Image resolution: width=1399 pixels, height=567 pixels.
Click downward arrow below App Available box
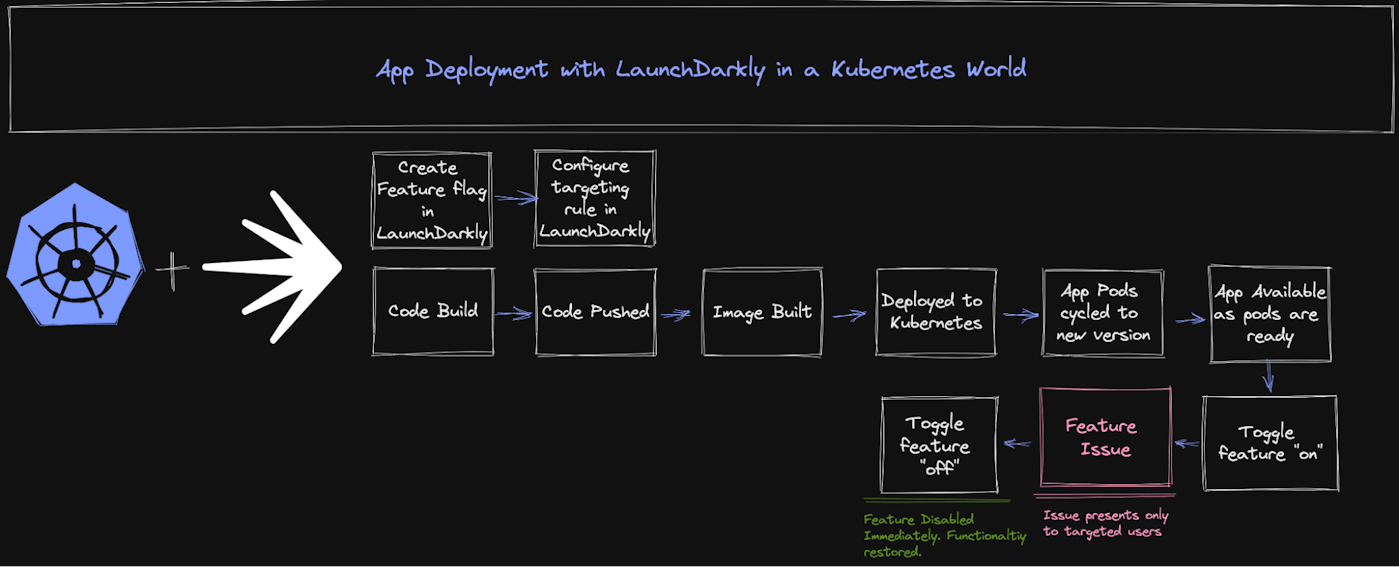(x=1268, y=377)
